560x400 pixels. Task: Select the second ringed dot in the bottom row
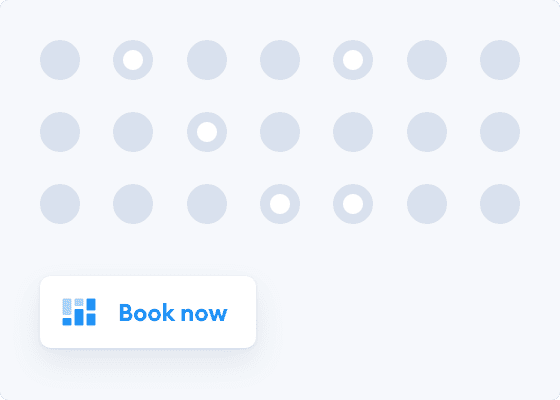click(x=353, y=204)
